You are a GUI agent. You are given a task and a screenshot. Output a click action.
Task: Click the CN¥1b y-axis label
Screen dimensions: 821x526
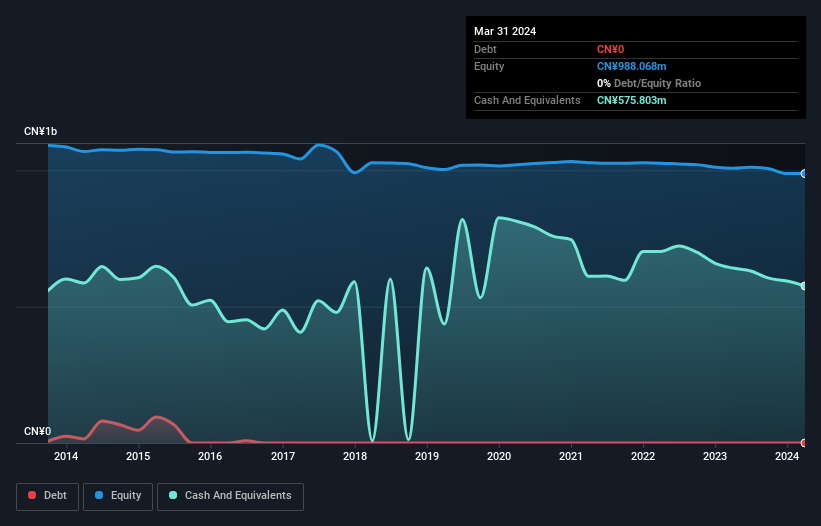click(40, 131)
